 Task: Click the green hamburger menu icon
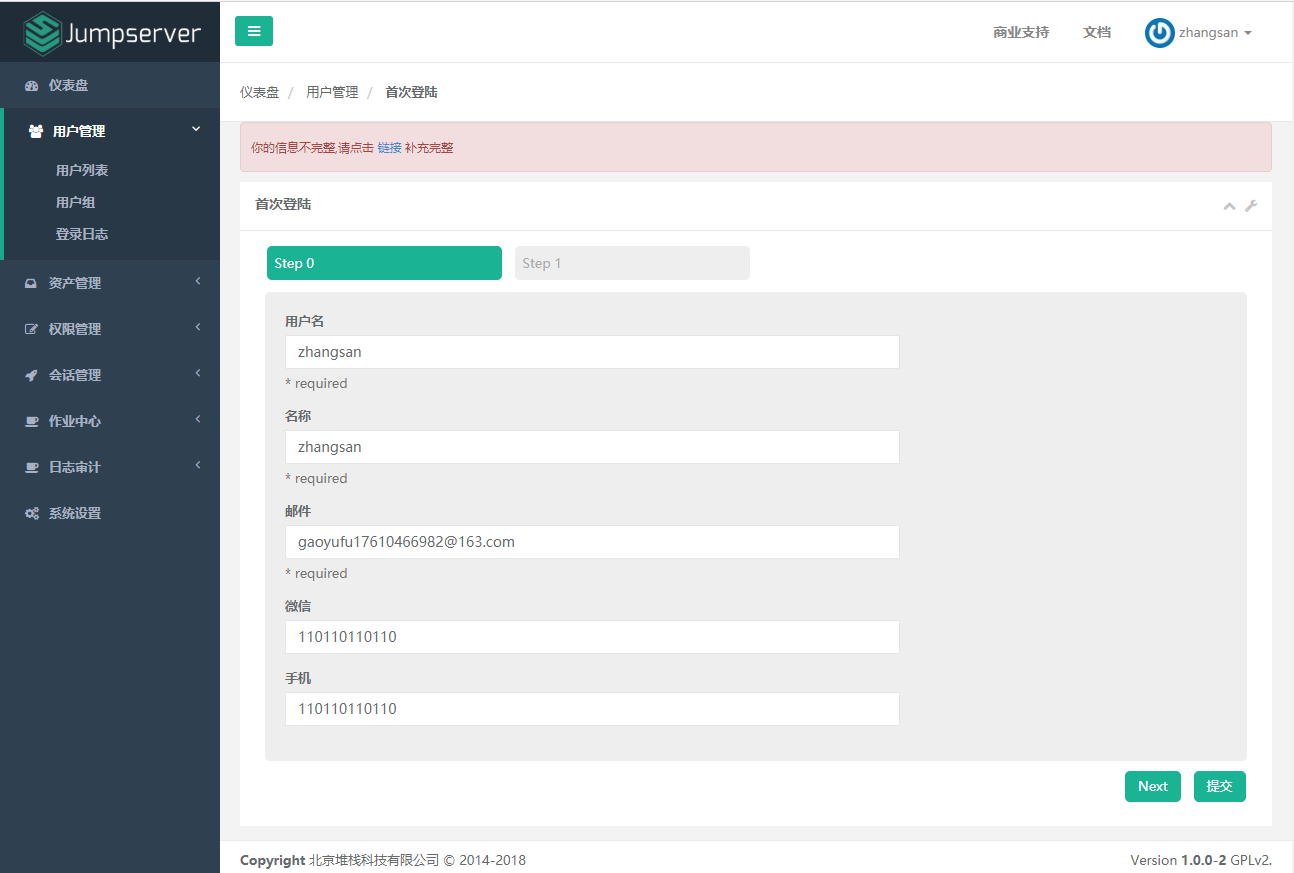[x=253, y=31]
